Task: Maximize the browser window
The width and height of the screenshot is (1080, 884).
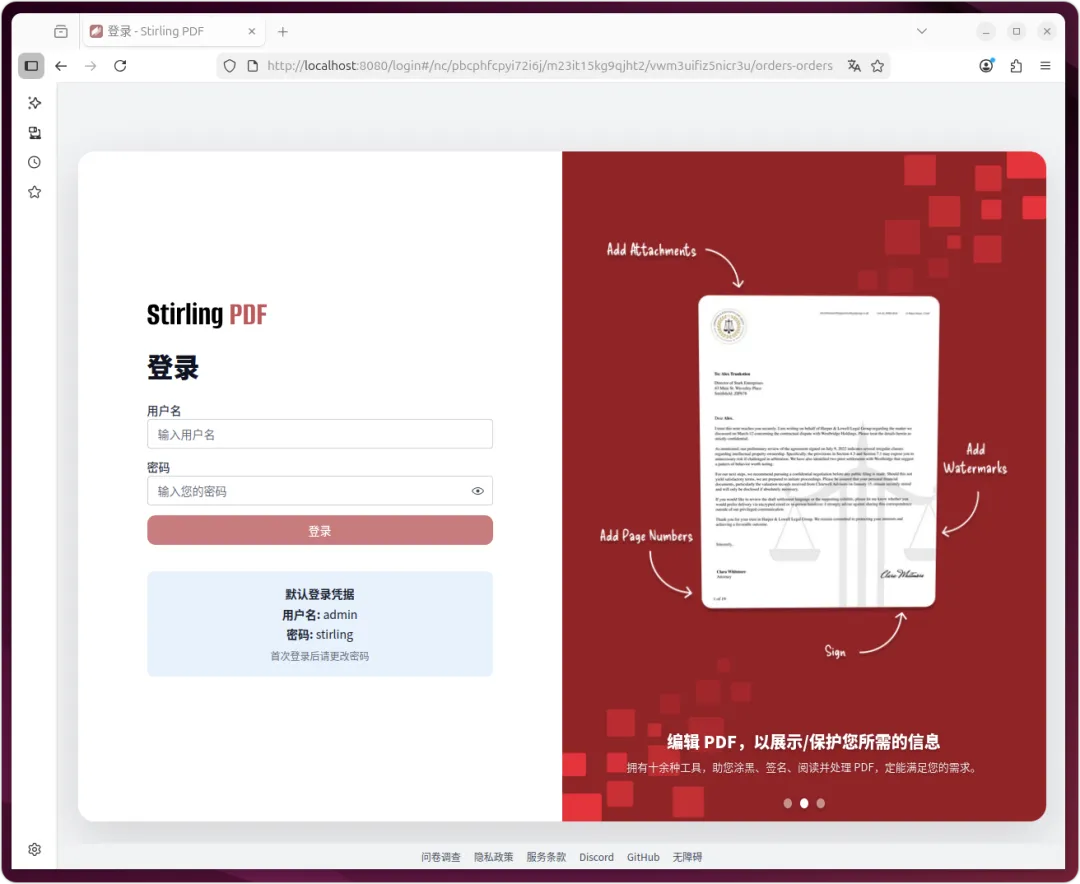Action: coord(1016,32)
